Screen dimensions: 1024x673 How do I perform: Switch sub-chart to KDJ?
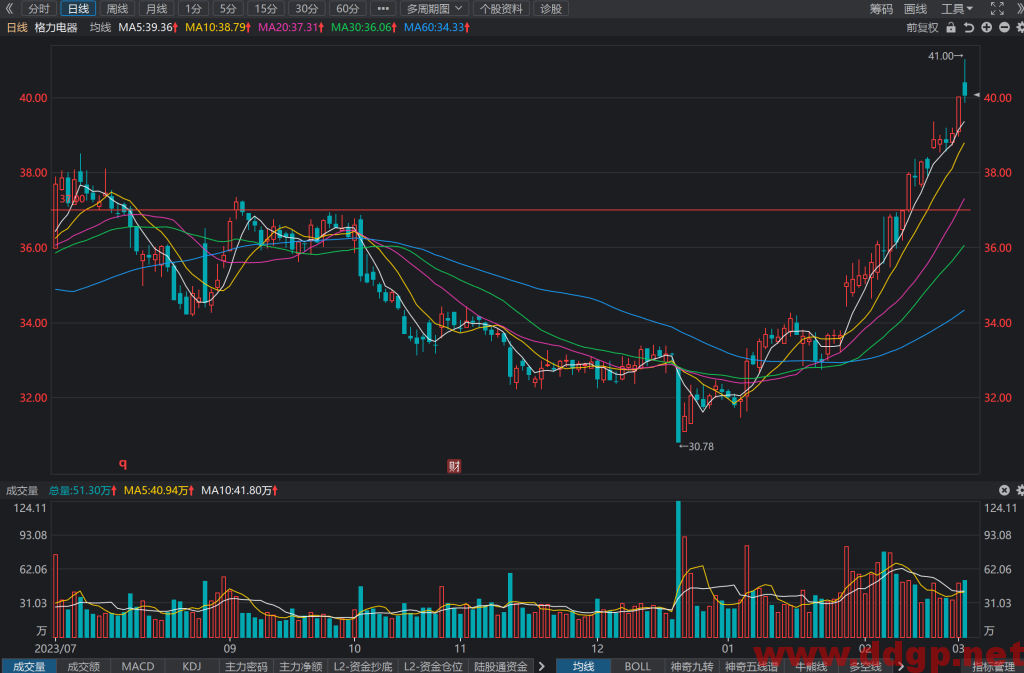point(191,666)
